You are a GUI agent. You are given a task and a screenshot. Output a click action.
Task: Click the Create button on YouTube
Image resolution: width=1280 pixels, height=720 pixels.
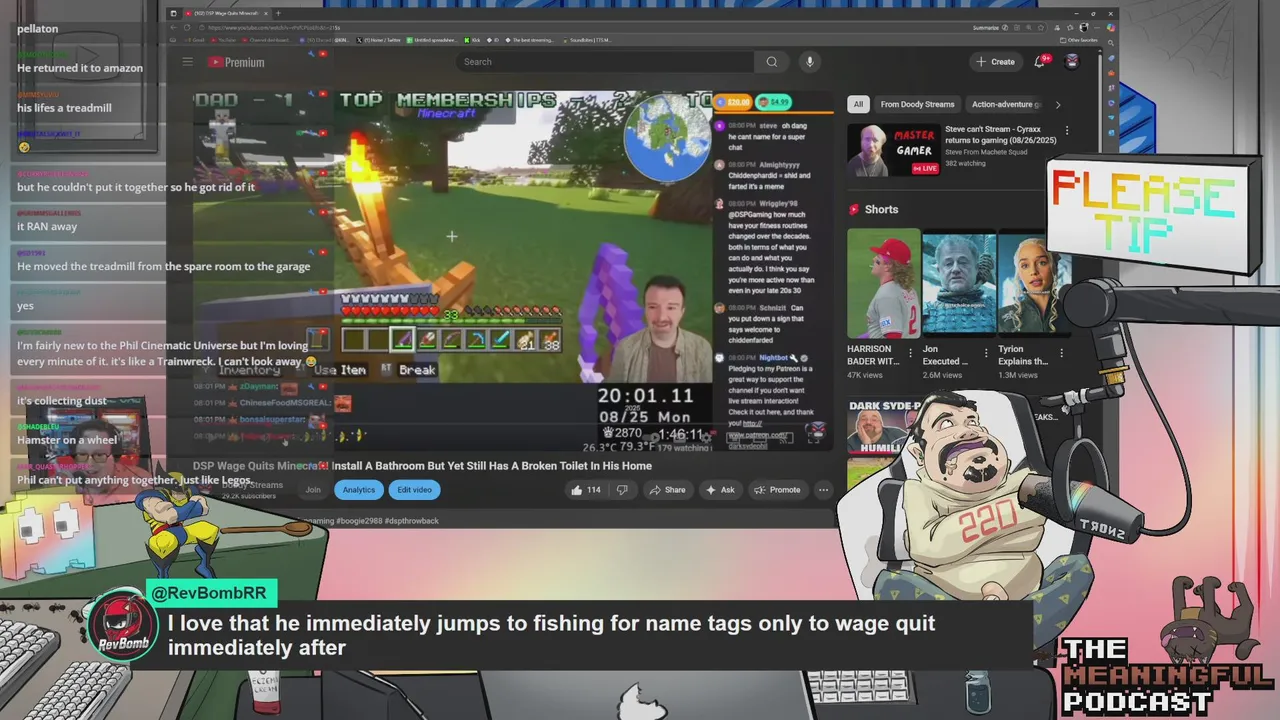tap(996, 62)
